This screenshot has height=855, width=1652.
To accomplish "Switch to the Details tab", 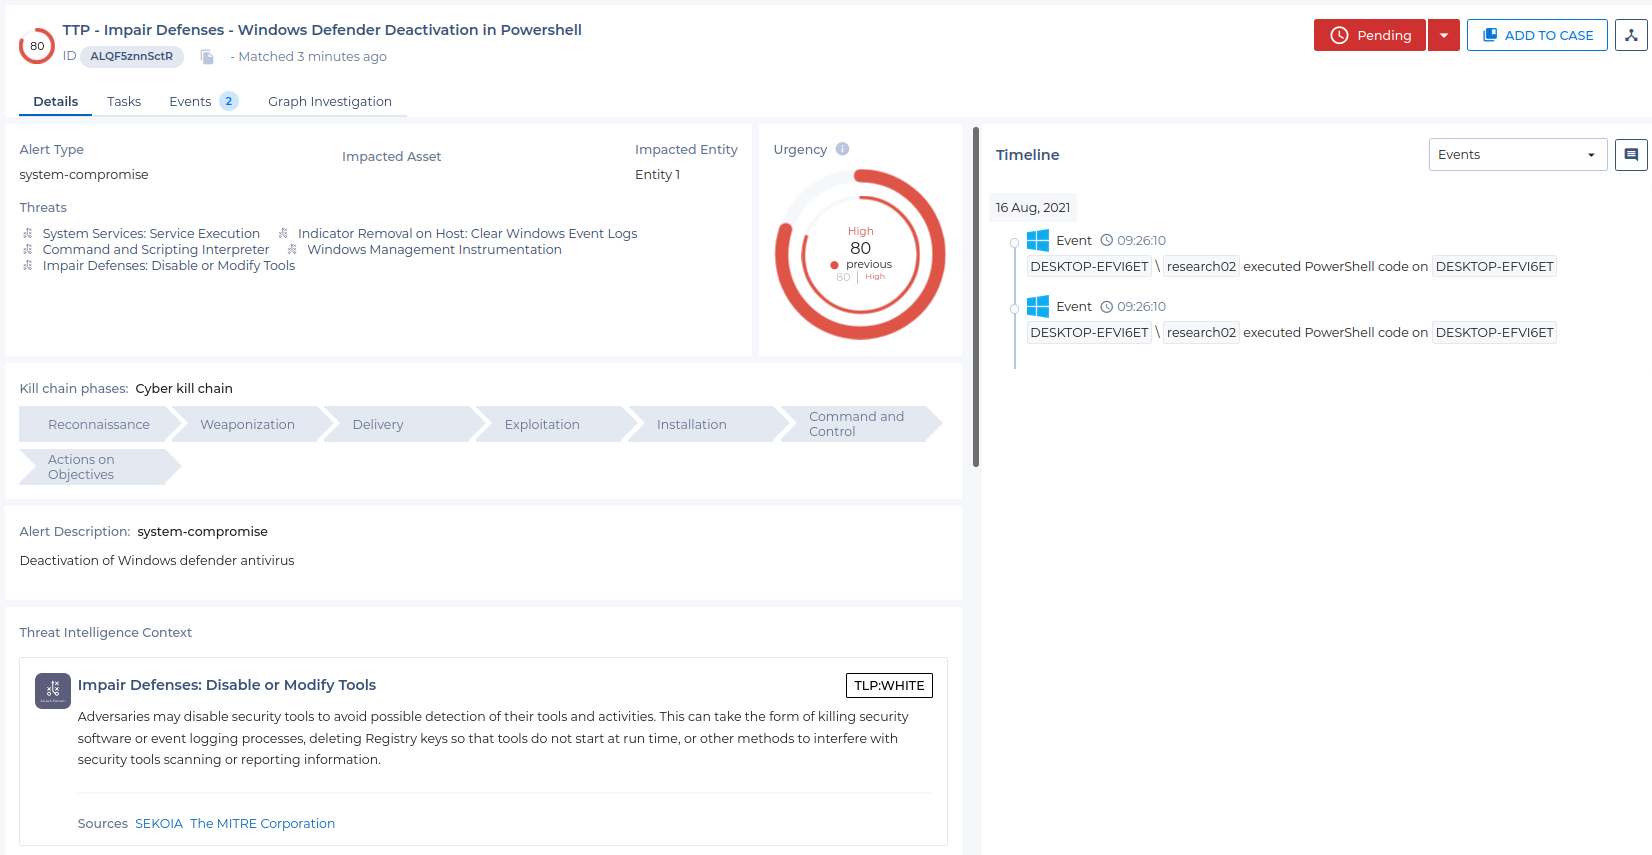I will (56, 101).
